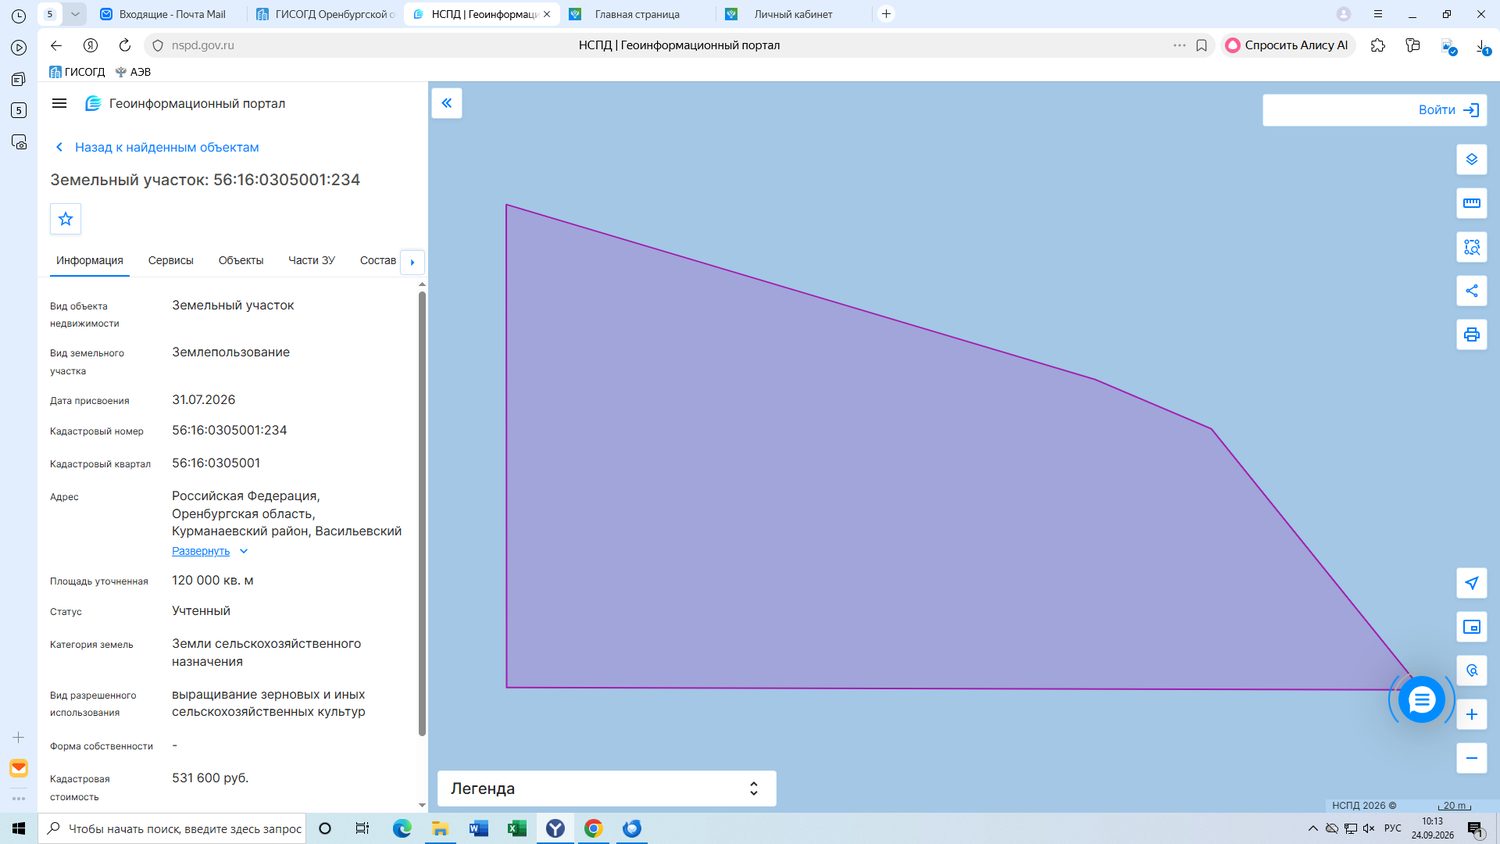Locate my position on map
The image size is (1500, 844).
(1471, 583)
